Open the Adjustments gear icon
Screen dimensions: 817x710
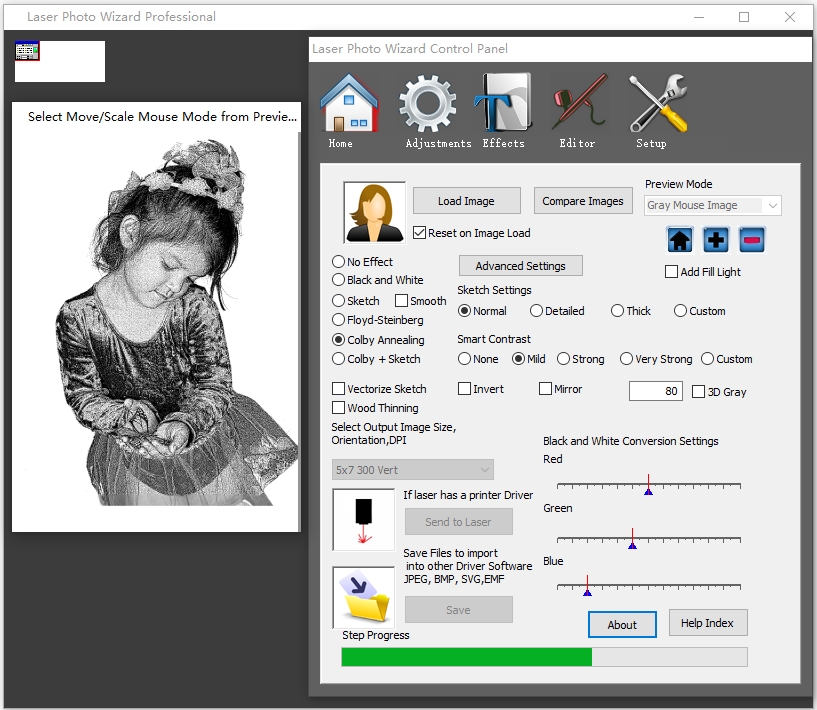pyautogui.click(x=428, y=105)
